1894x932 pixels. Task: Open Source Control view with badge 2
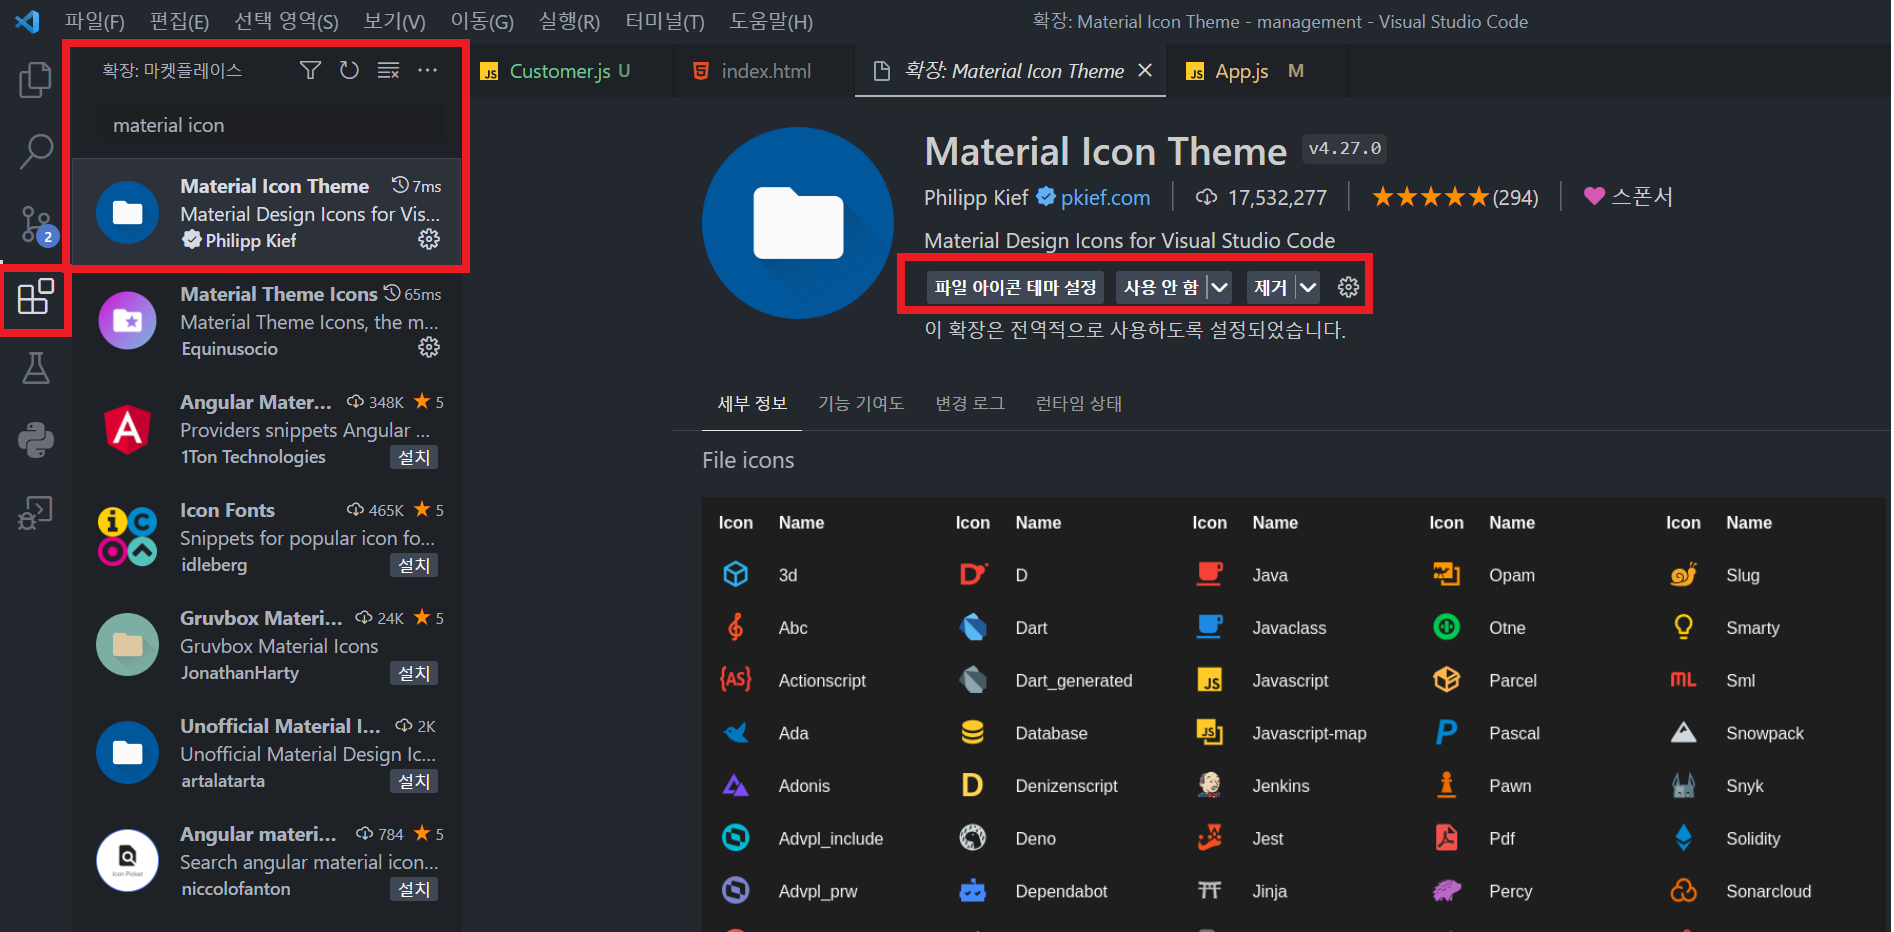tap(36, 225)
